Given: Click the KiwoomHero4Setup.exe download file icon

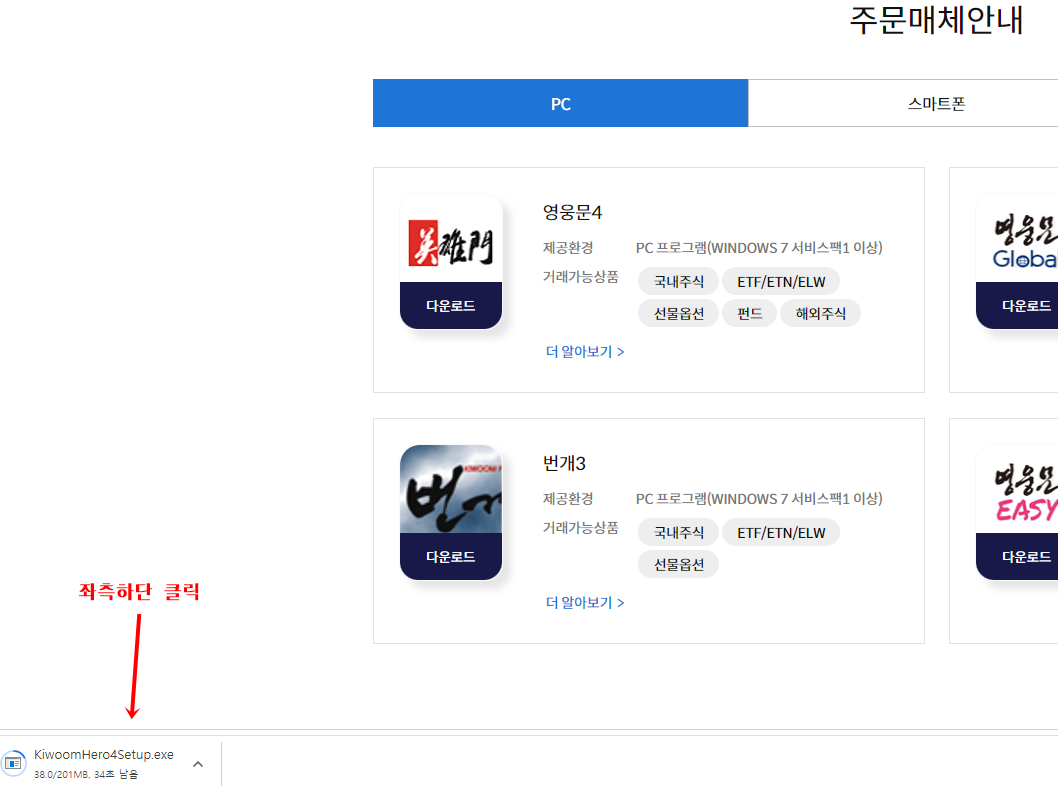Looking at the screenshot, I should tap(13, 763).
